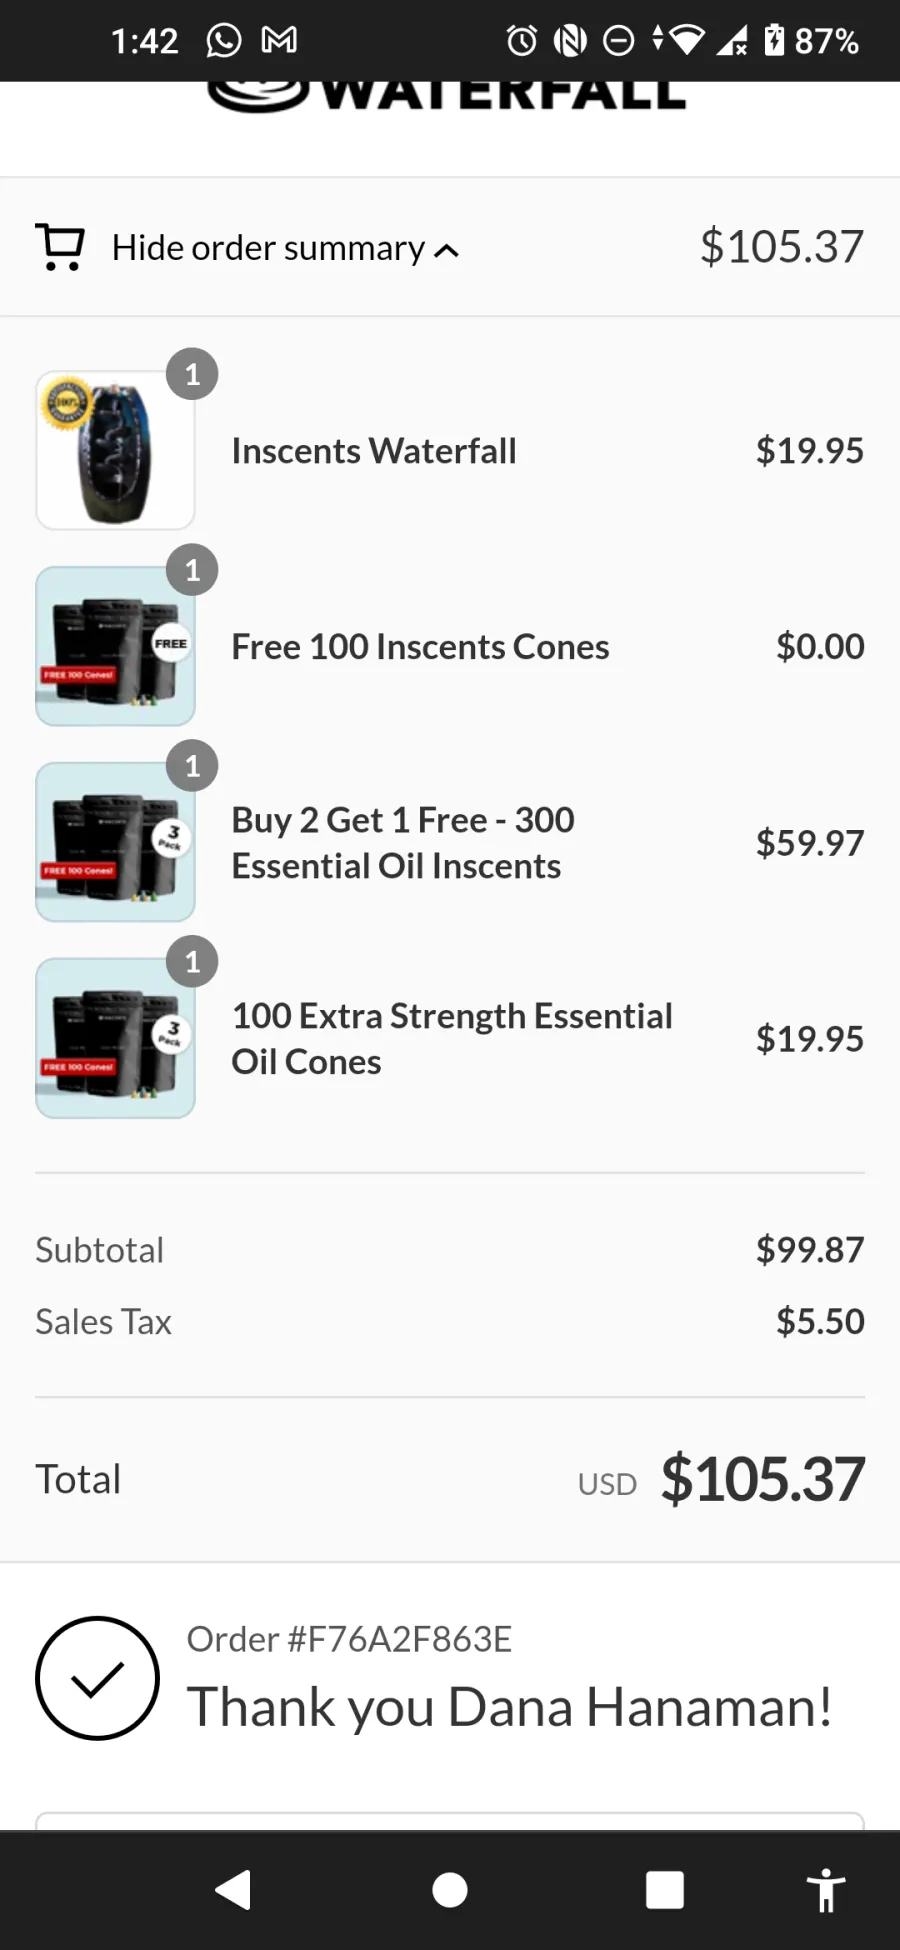Tap Order #F76A2F863E text
Screen dimensions: 900x1950
tap(349, 1639)
